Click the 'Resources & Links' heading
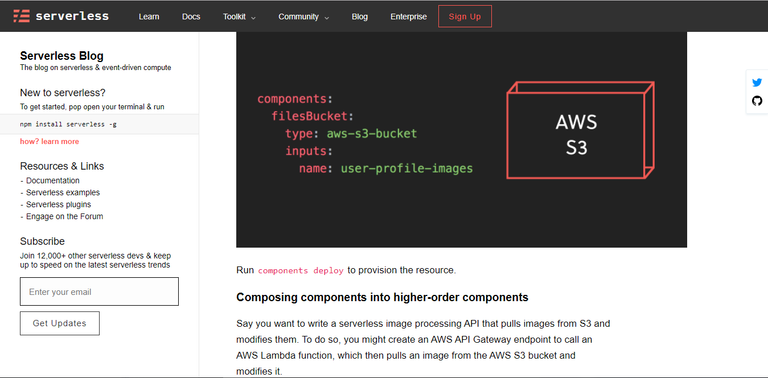Image resolution: width=768 pixels, height=378 pixels. [62, 166]
